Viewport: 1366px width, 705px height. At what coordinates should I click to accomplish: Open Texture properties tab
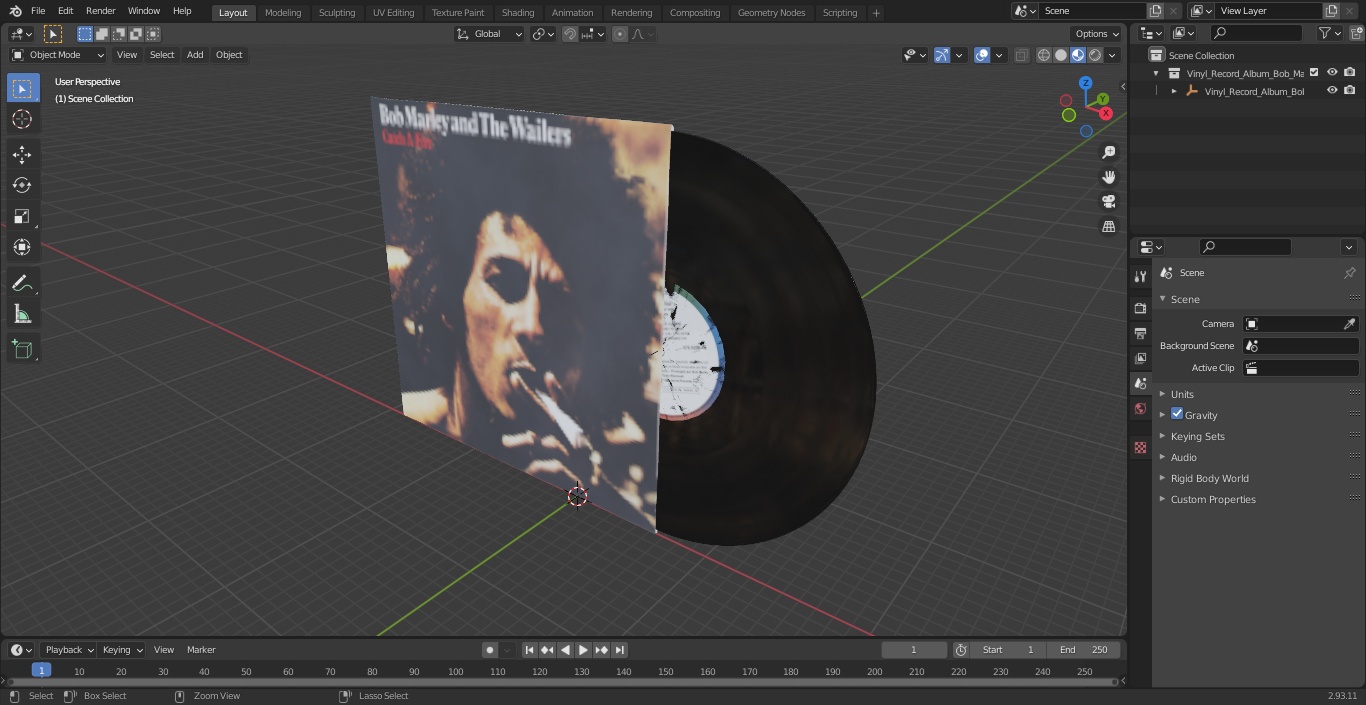(x=1140, y=447)
